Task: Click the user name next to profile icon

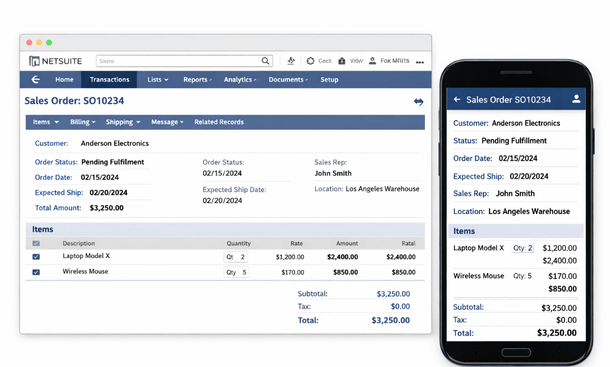Action: [394, 61]
